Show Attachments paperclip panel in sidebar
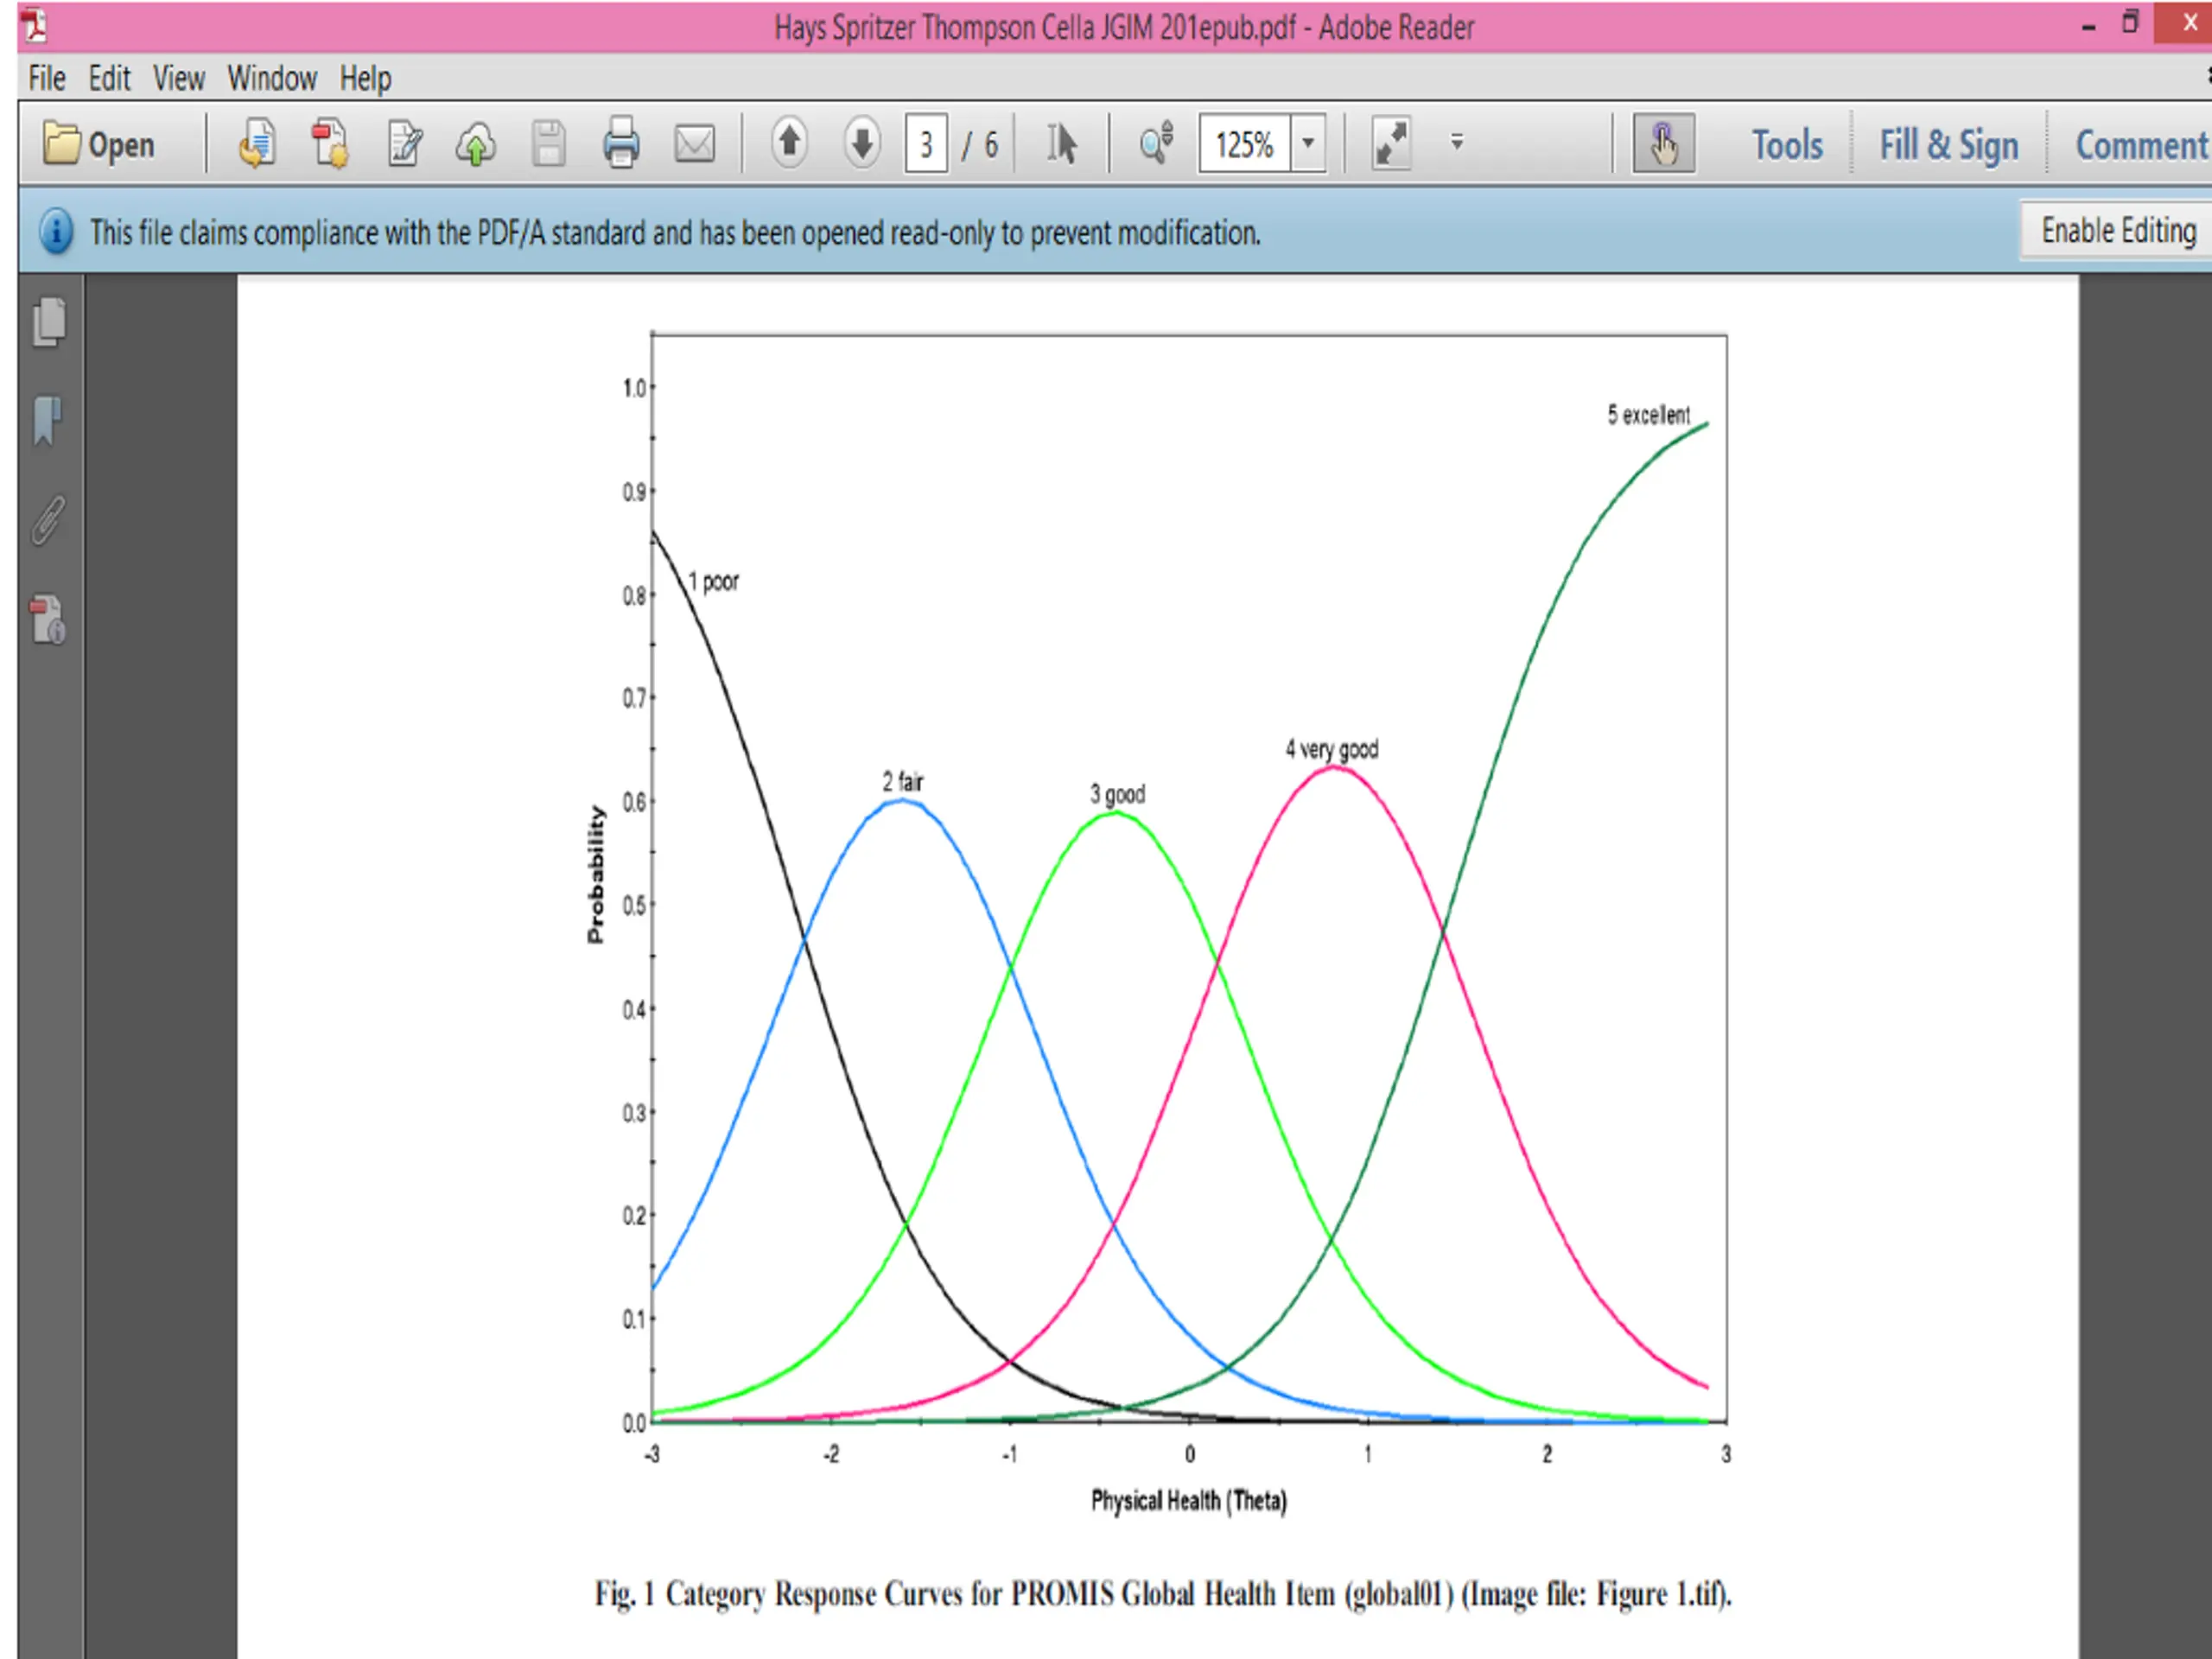Image resolution: width=2212 pixels, height=1659 pixels. point(48,520)
